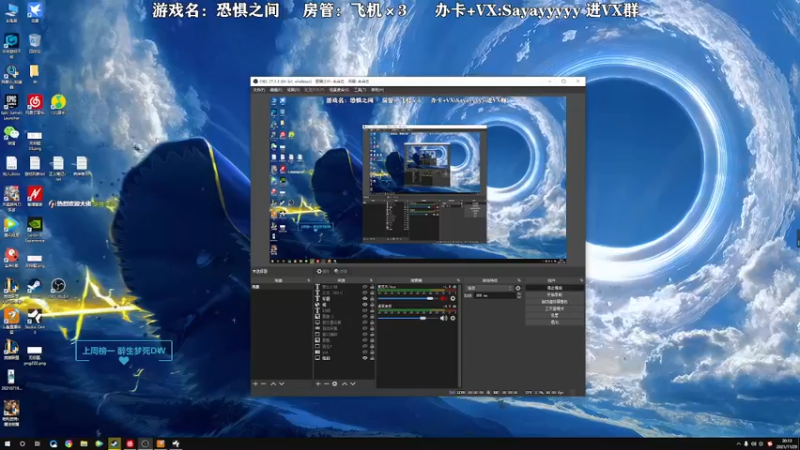Screen dimensions: 800x450
Task: Move the scene down with the Scenes down arrow
Action: pyautogui.click(x=282, y=384)
